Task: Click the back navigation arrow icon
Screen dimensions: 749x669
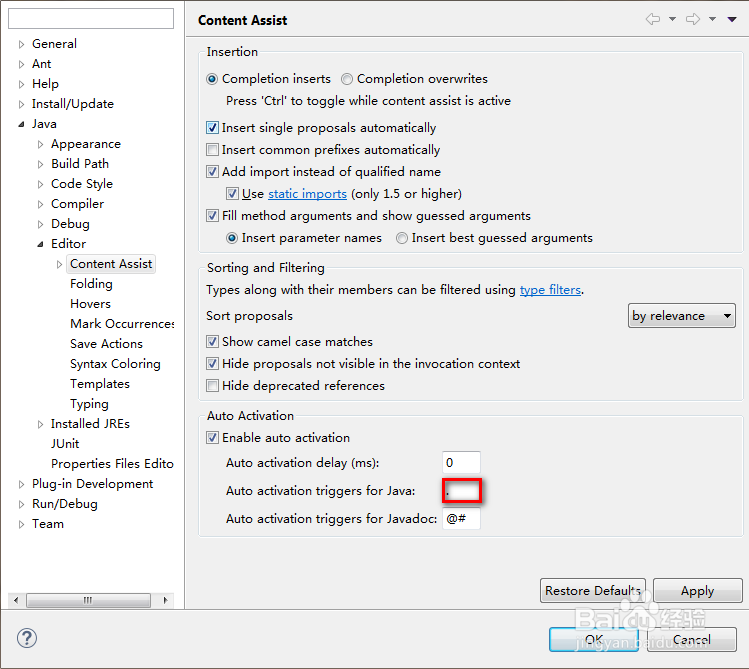Action: [653, 19]
